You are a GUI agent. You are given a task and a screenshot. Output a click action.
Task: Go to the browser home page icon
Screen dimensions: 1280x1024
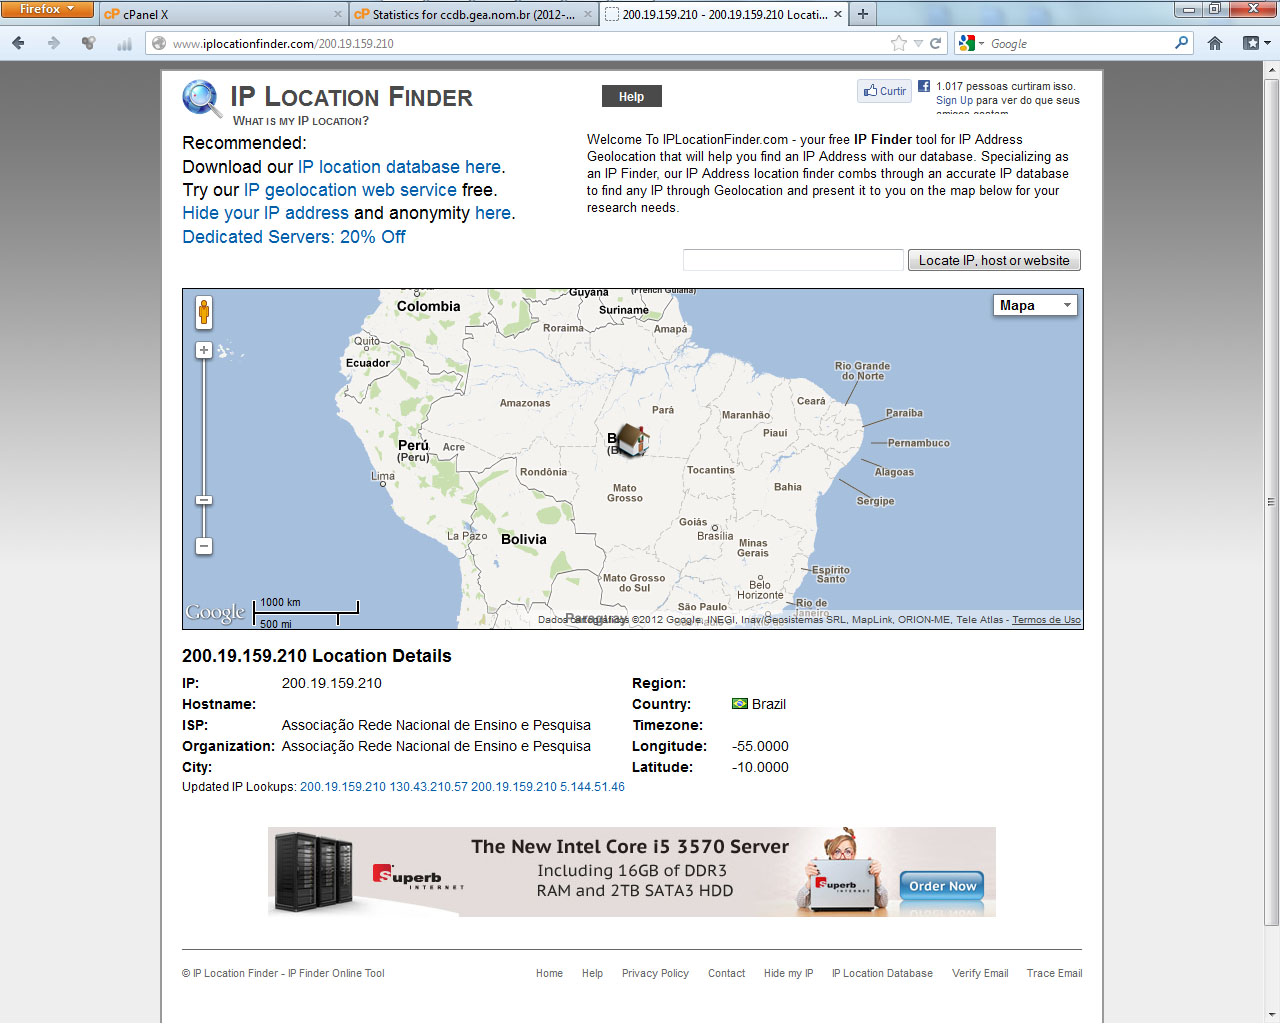click(x=1215, y=43)
